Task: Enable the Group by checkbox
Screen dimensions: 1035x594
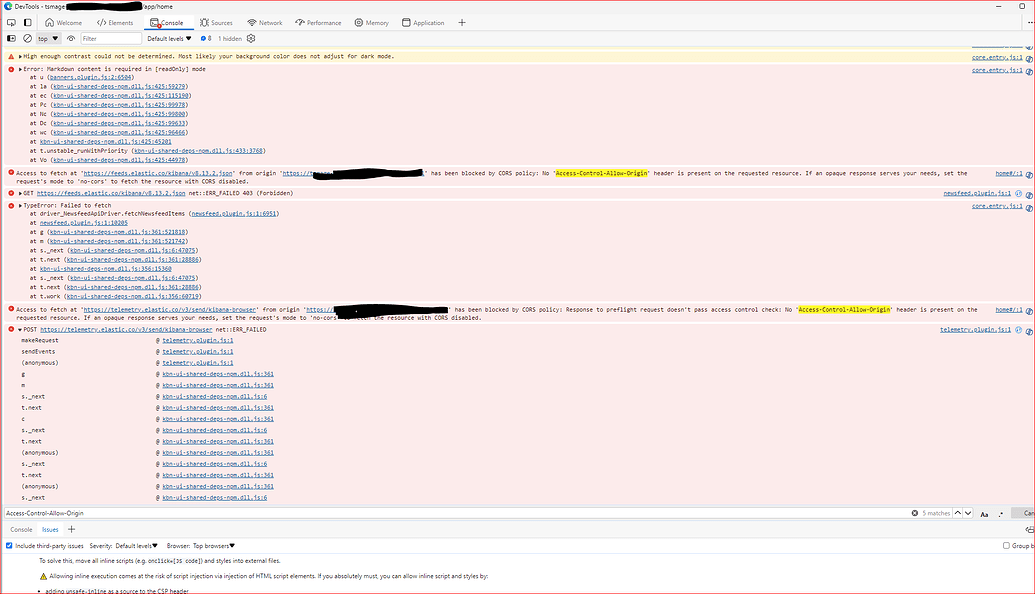Action: pos(1008,546)
